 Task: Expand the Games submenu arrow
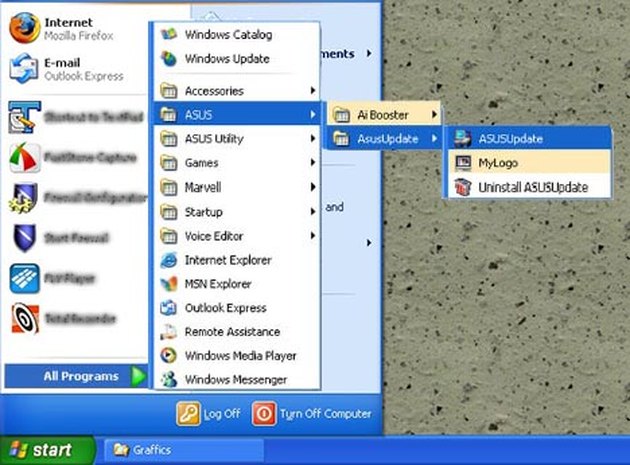coord(313,162)
